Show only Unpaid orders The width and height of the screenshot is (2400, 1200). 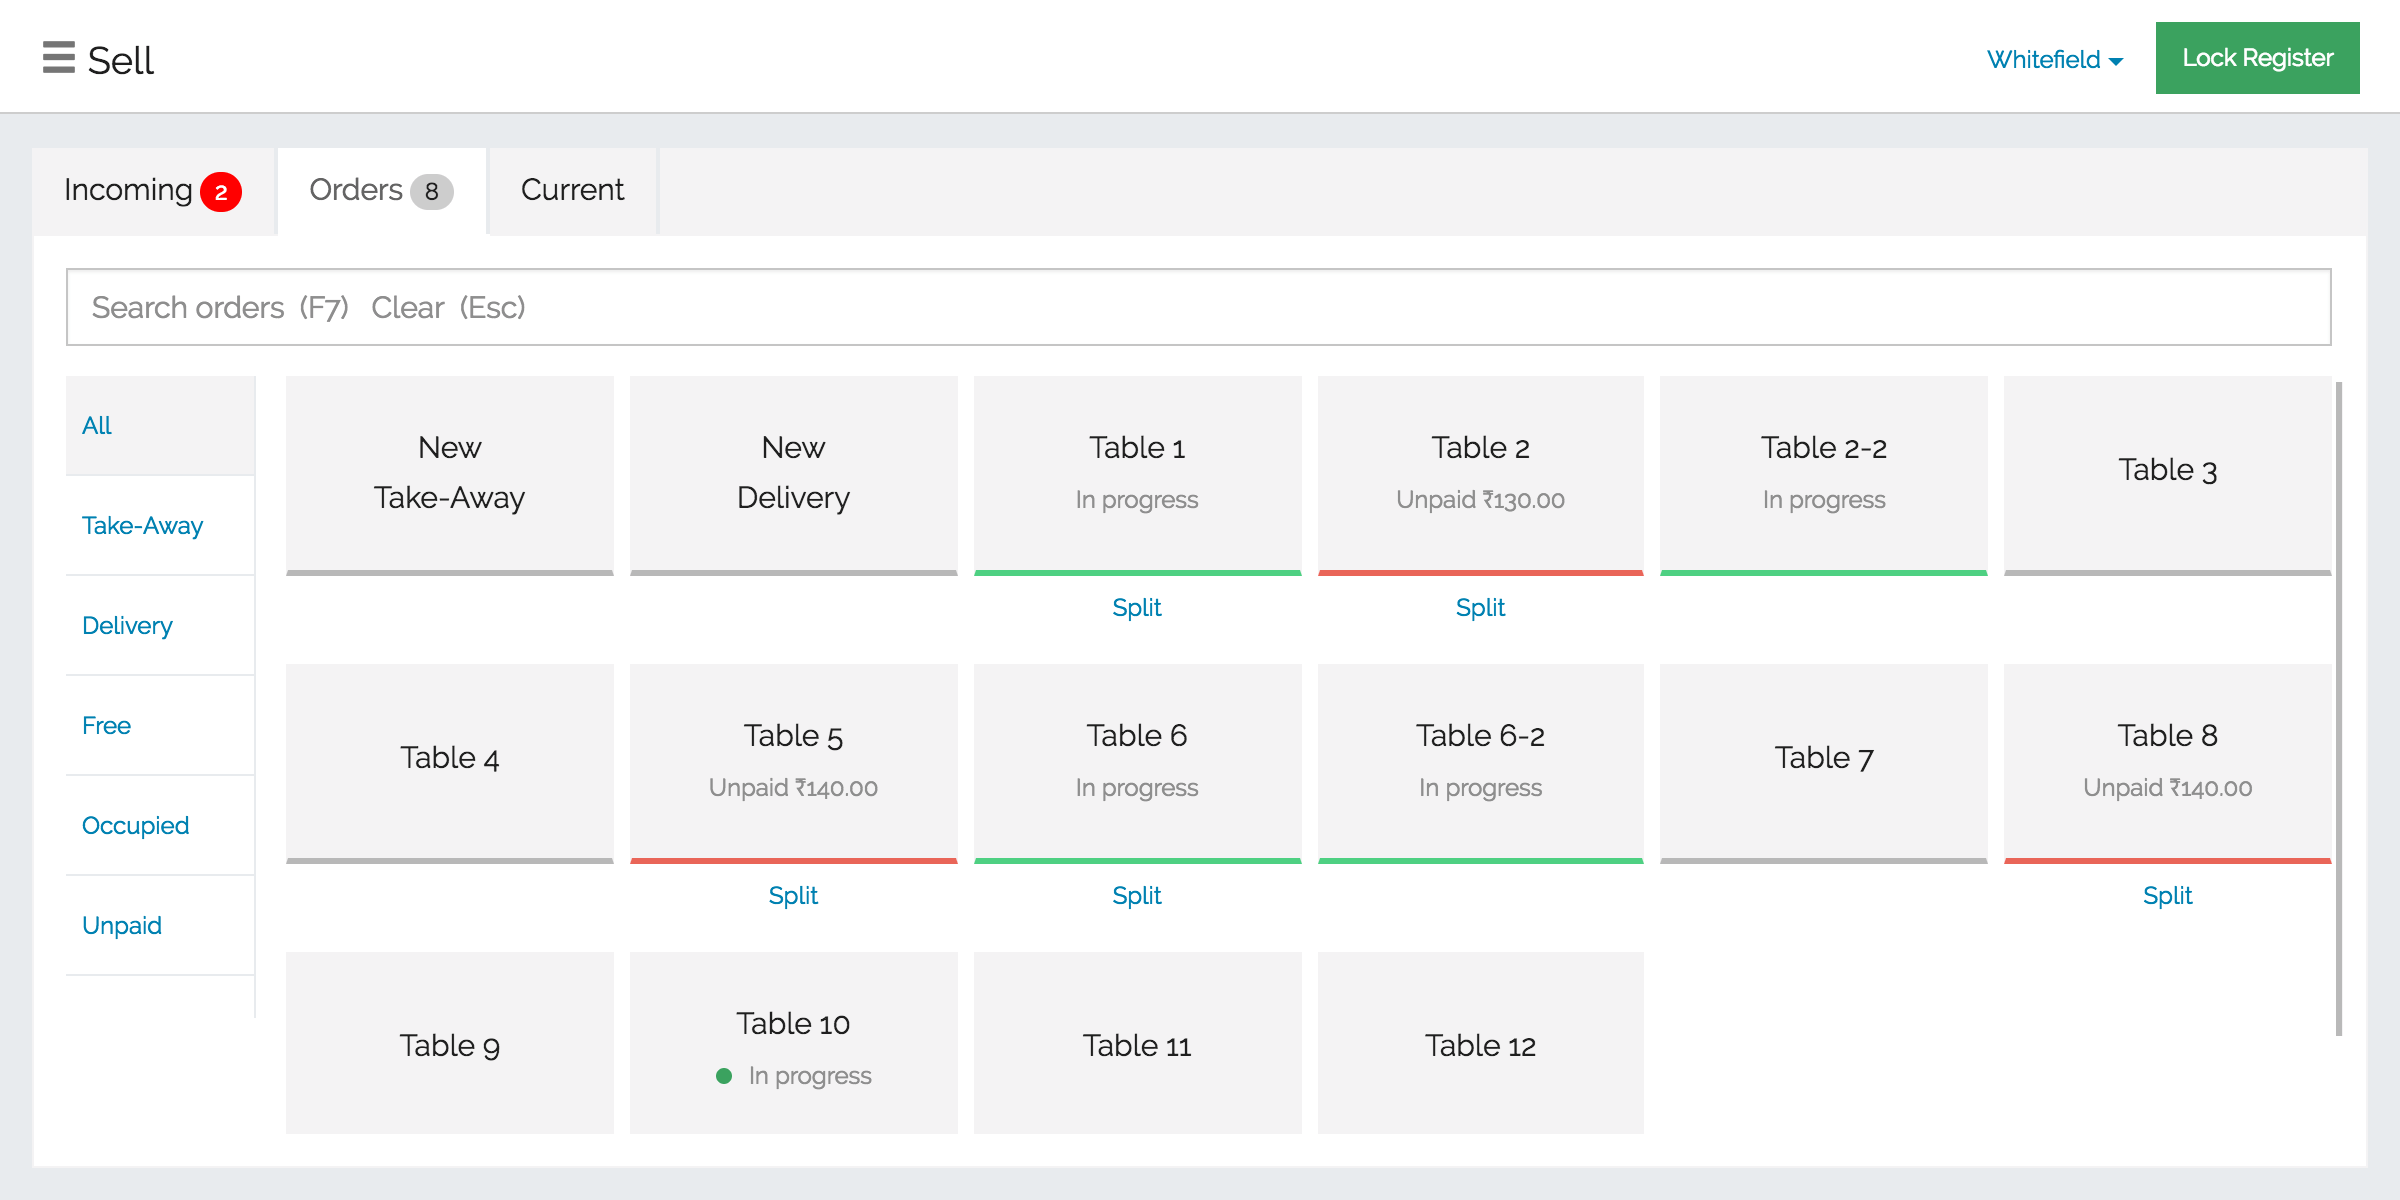[x=122, y=926]
